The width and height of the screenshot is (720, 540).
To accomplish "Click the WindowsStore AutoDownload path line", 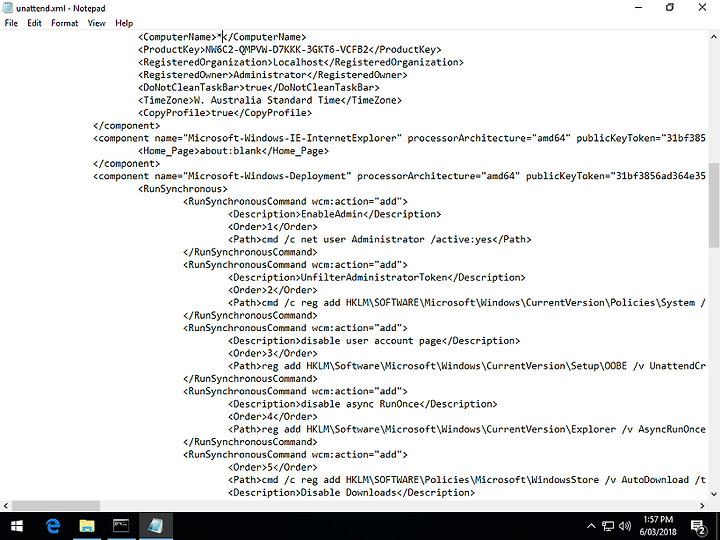I will 467,480.
